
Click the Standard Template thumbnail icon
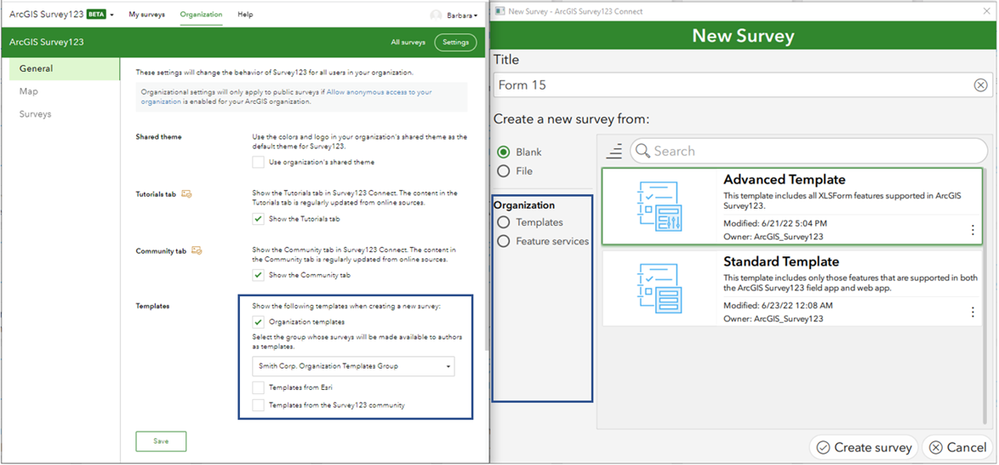click(659, 289)
